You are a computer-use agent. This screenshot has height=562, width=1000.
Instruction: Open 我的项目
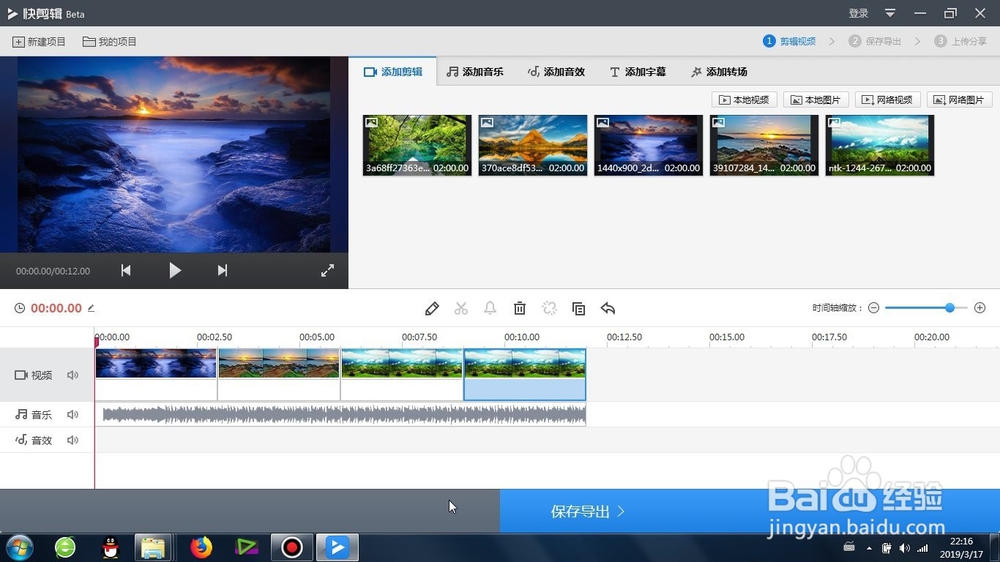[110, 41]
